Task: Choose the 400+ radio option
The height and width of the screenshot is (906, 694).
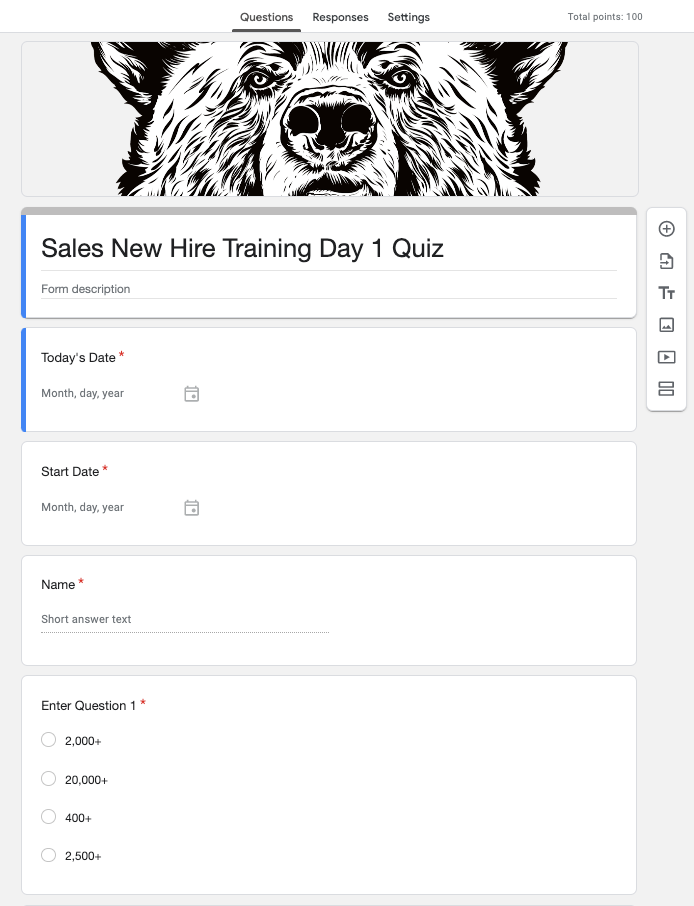Action: 48,817
